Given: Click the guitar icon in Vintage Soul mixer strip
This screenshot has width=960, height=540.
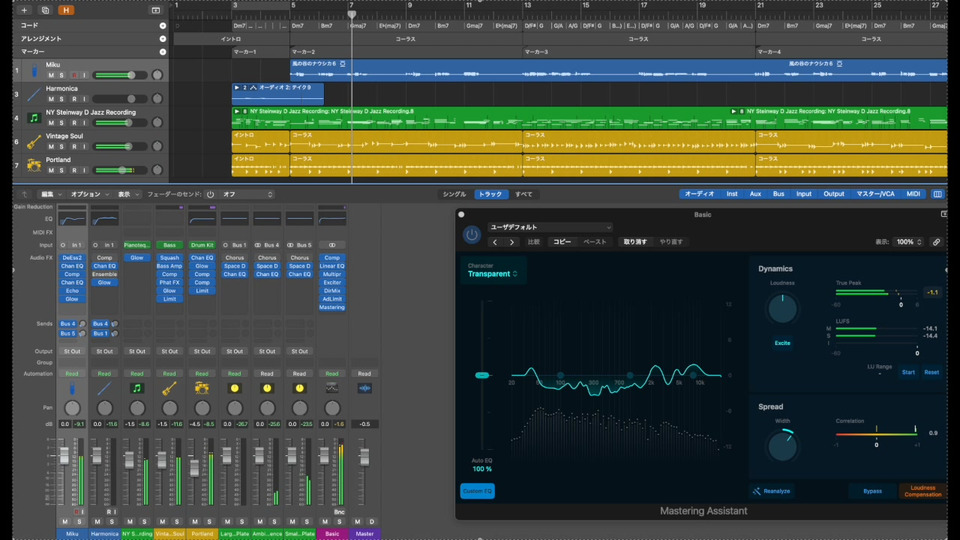Looking at the screenshot, I should point(170,388).
